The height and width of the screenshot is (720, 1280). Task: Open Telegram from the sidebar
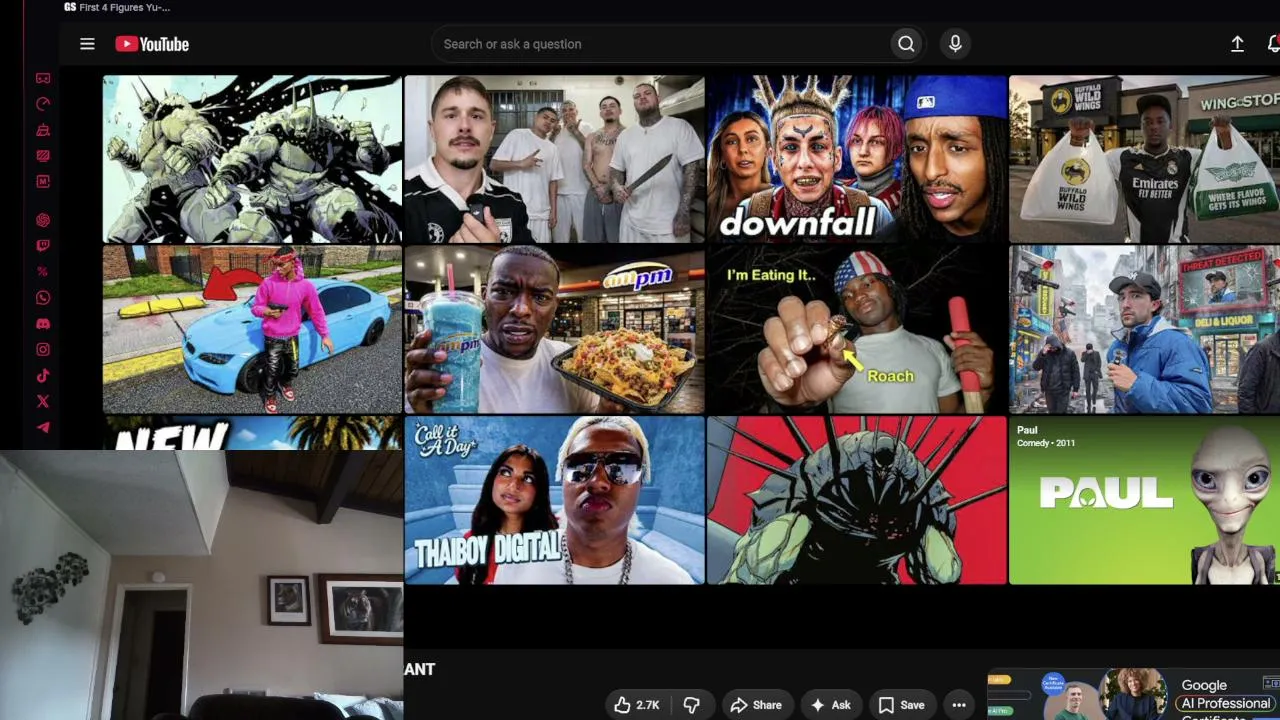pos(43,428)
